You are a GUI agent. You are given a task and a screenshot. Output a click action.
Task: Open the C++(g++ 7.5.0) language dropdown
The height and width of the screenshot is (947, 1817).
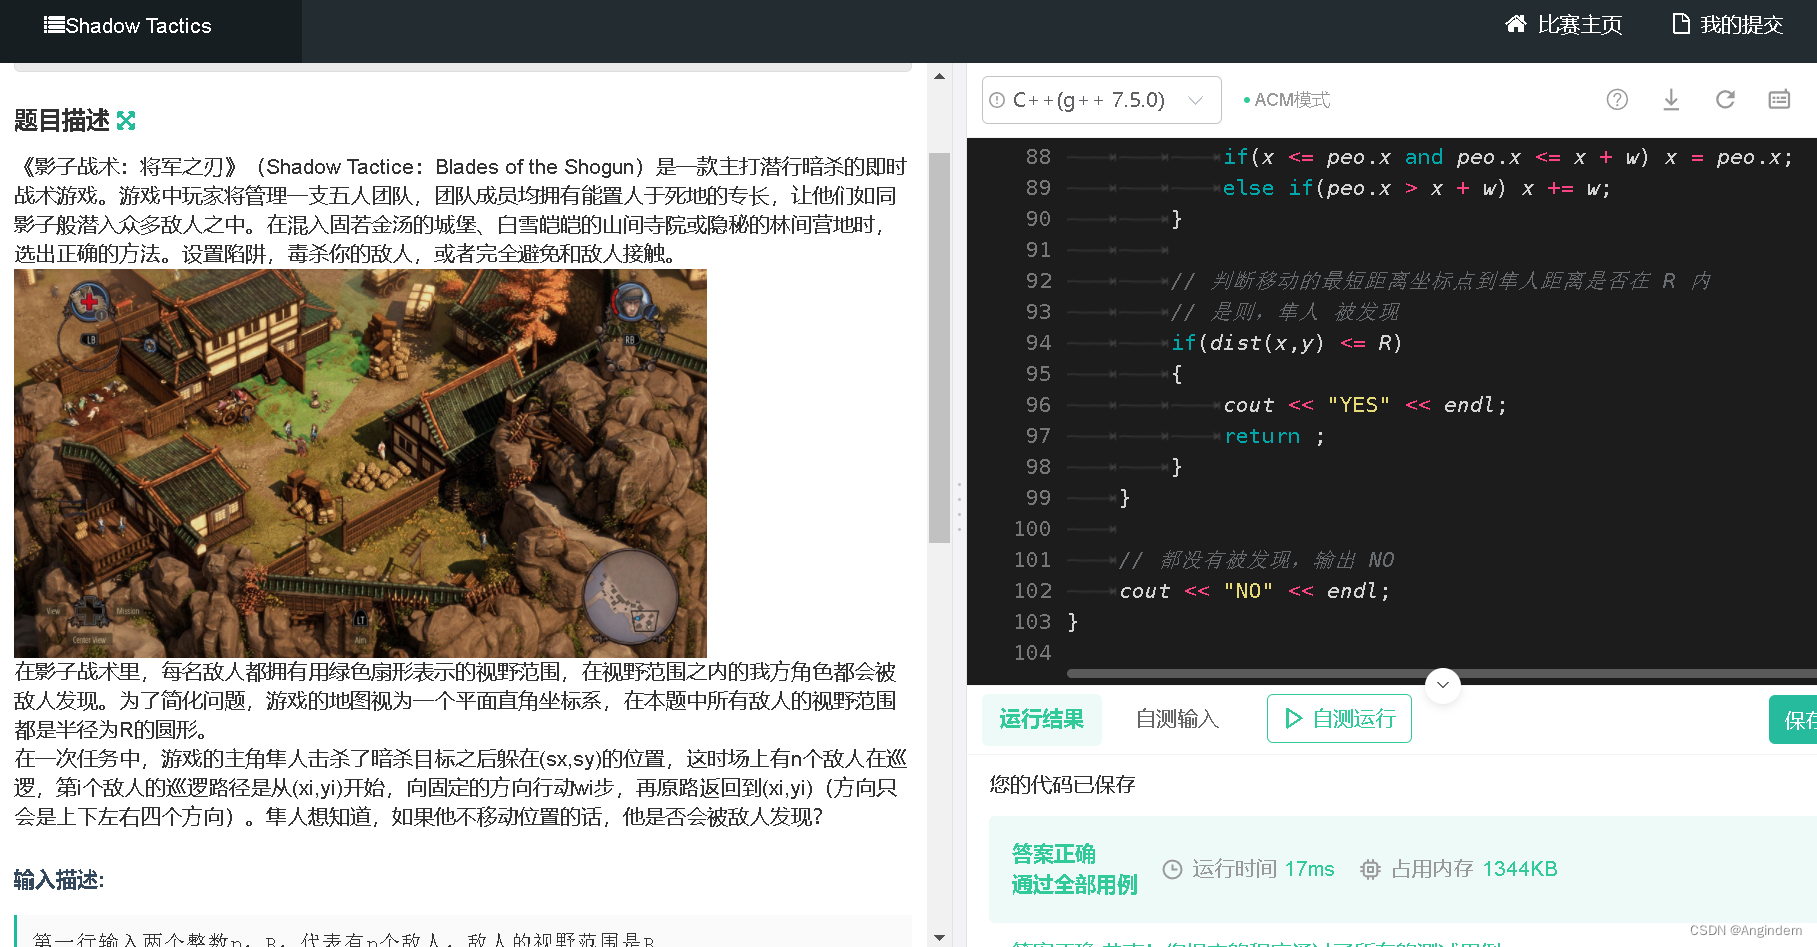click(1102, 100)
